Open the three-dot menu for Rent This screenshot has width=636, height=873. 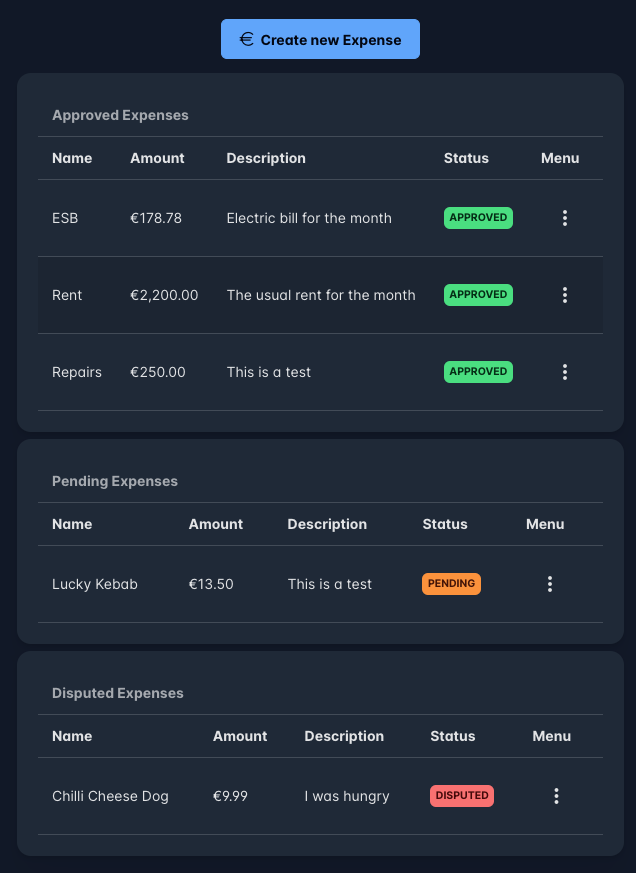[565, 295]
